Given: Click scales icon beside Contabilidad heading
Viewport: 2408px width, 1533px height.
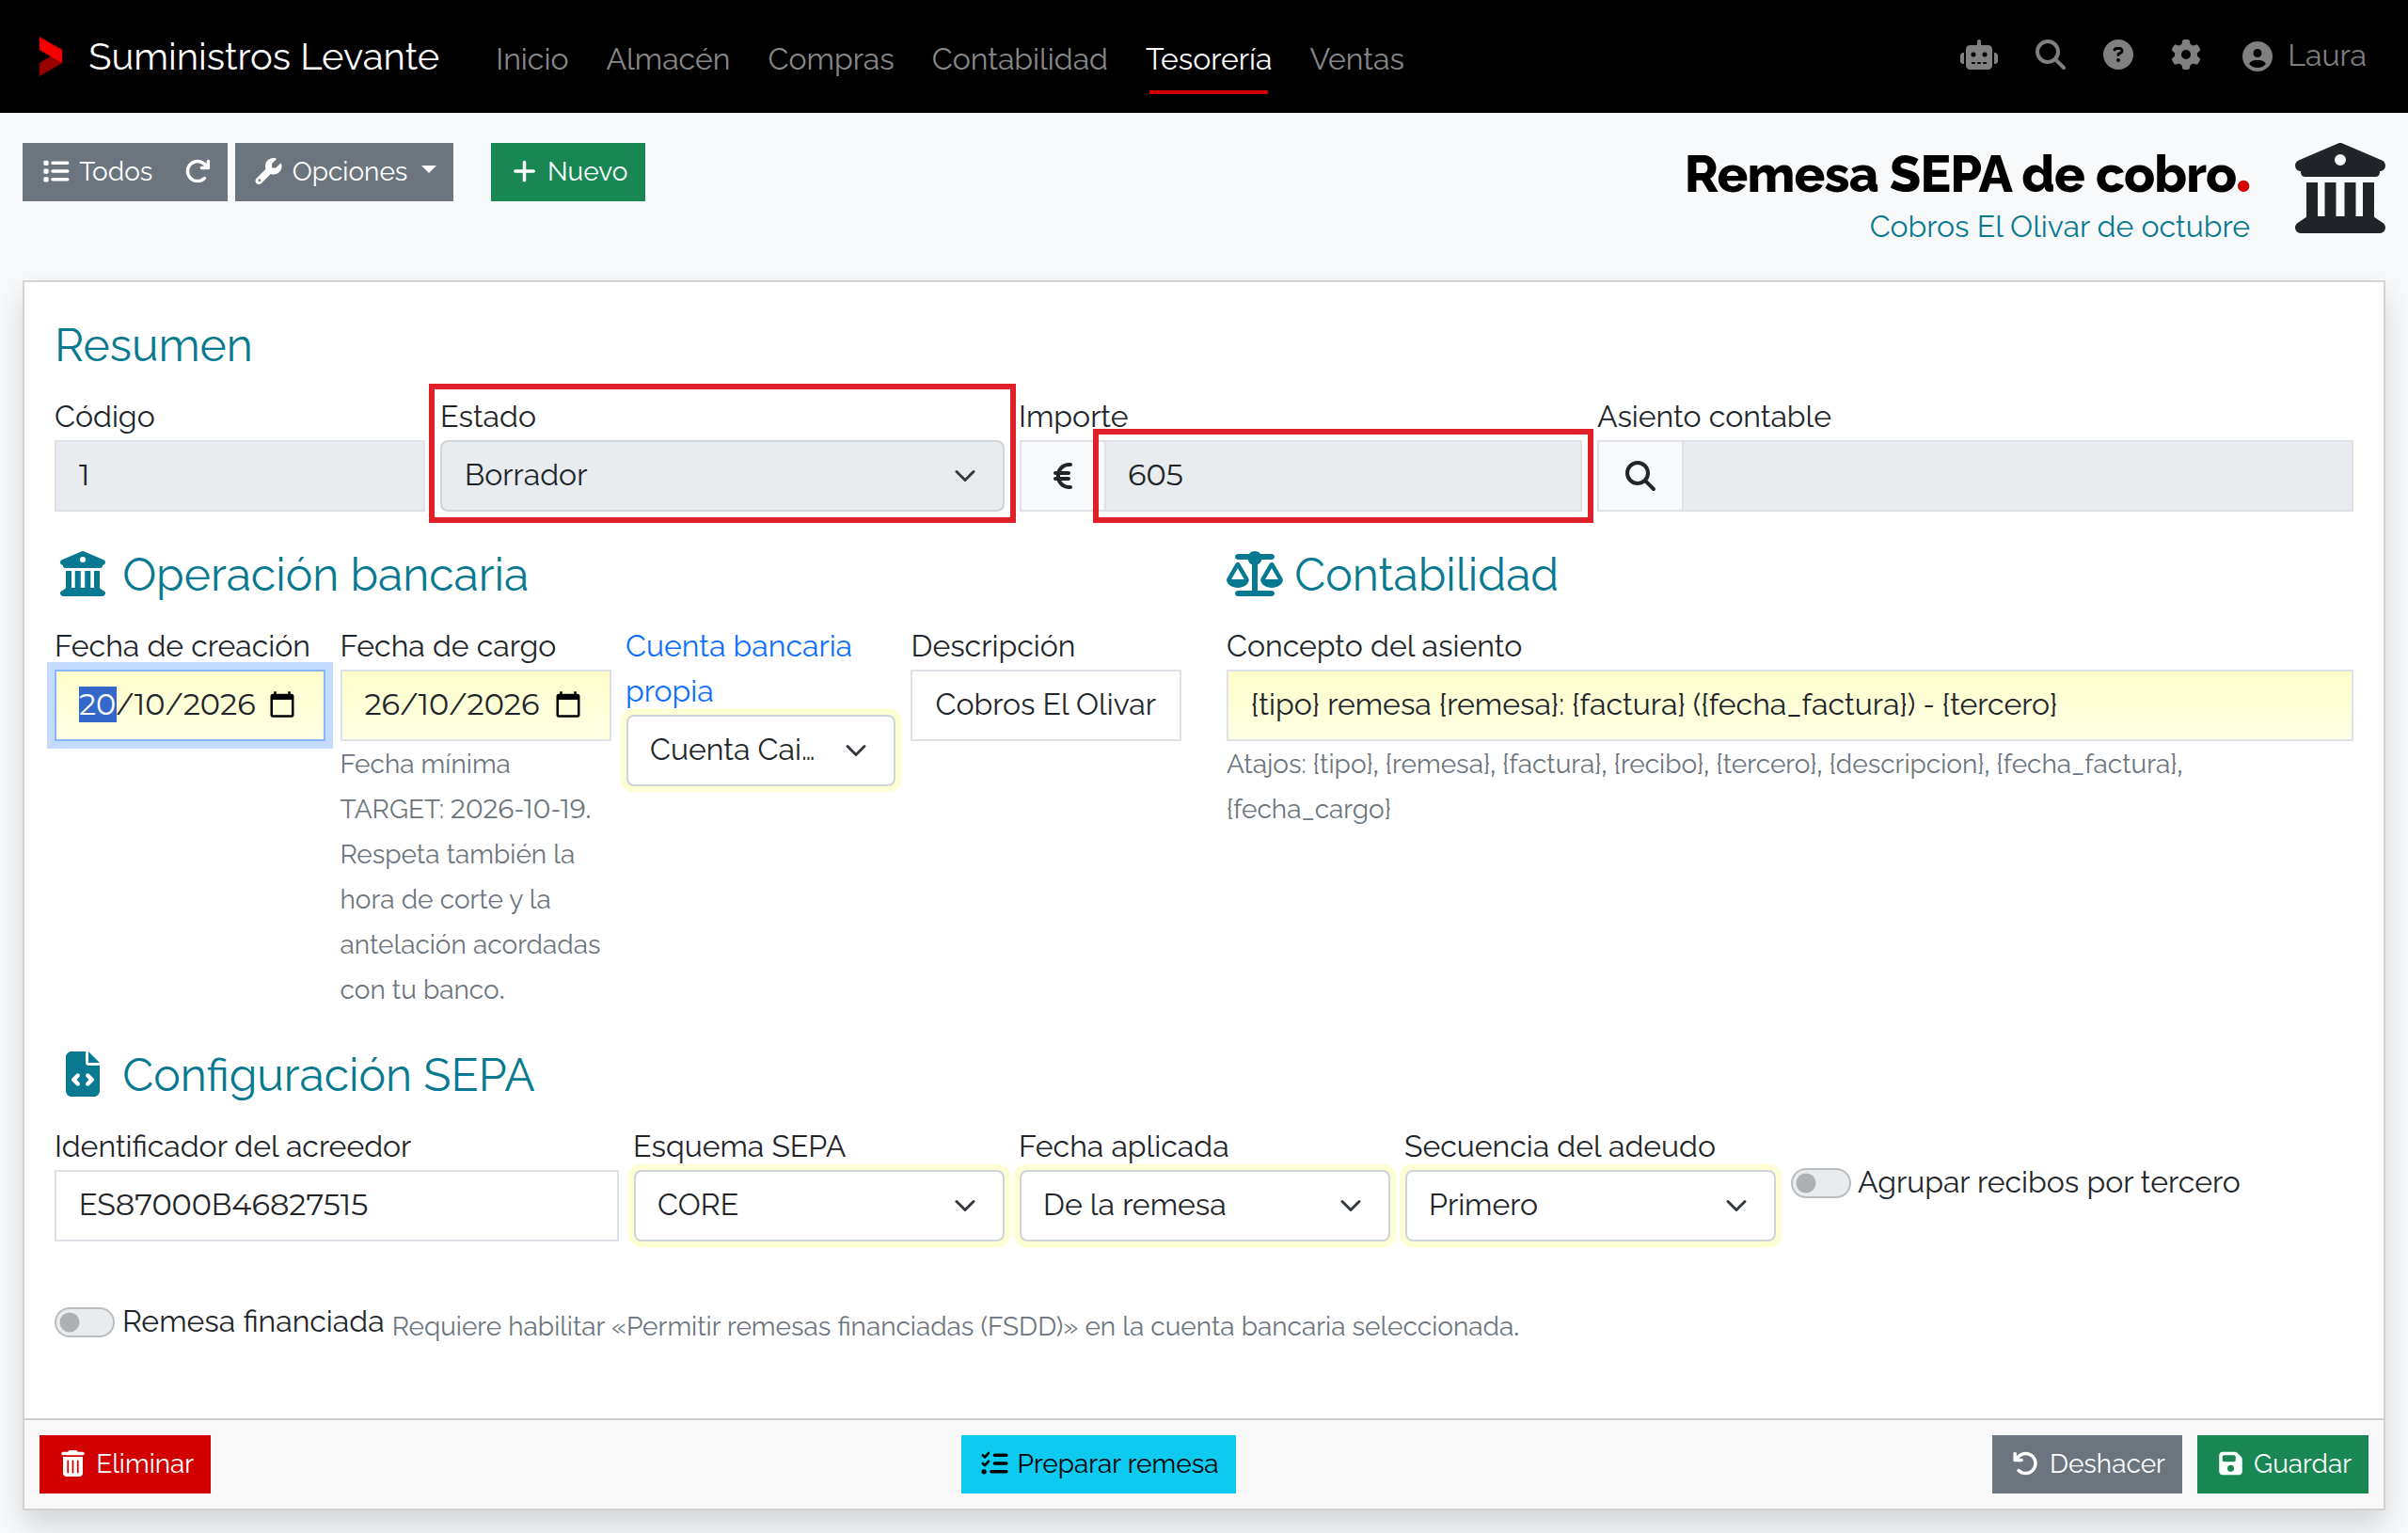Looking at the screenshot, I should point(1254,575).
